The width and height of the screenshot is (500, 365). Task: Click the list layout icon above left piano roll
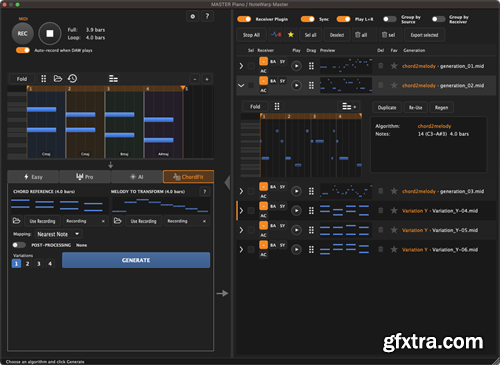(x=113, y=79)
